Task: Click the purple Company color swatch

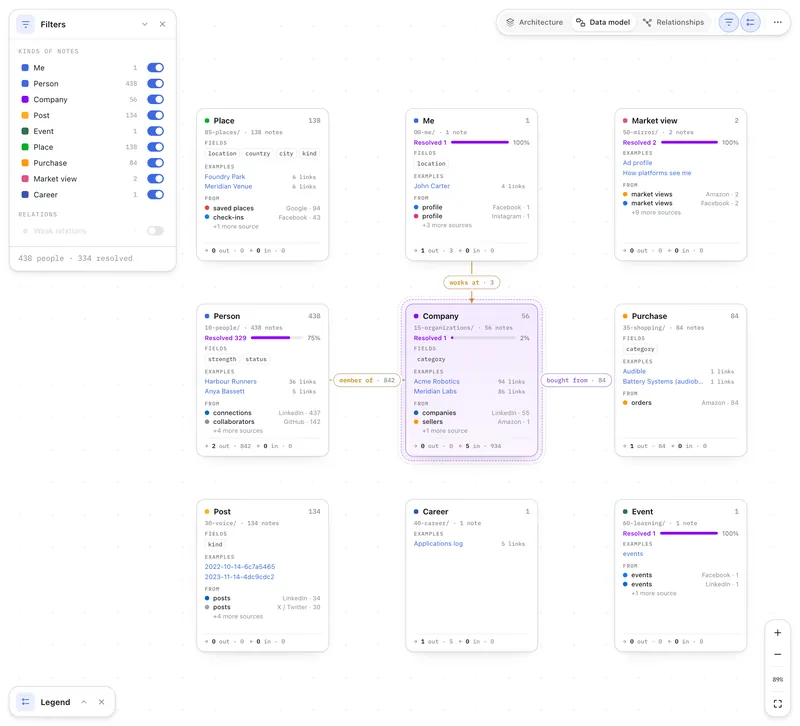Action: pyautogui.click(x=25, y=99)
